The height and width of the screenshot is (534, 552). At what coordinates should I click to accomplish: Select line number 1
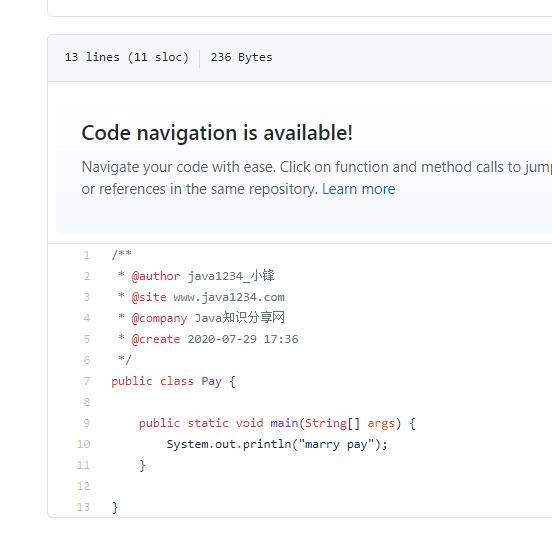pos(87,255)
